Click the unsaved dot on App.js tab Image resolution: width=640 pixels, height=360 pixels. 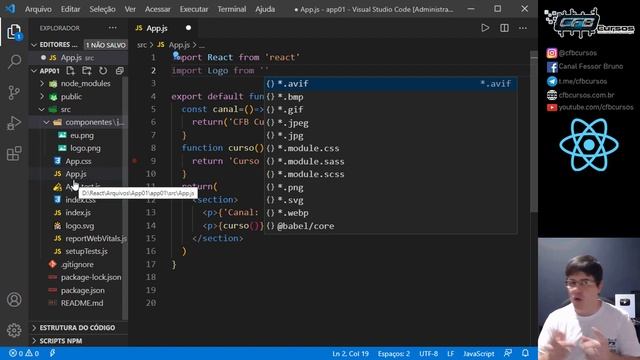pos(188,28)
